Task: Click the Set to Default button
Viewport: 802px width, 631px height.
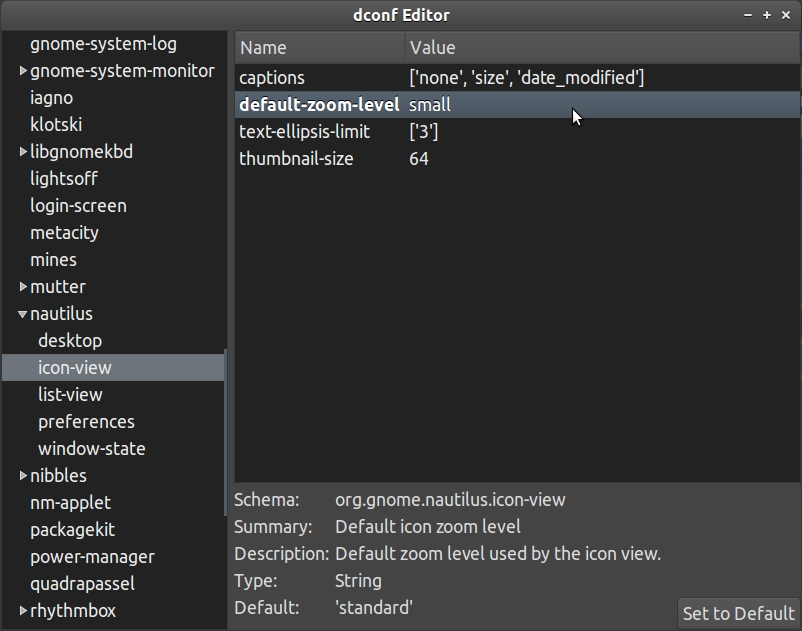Action: click(x=739, y=613)
